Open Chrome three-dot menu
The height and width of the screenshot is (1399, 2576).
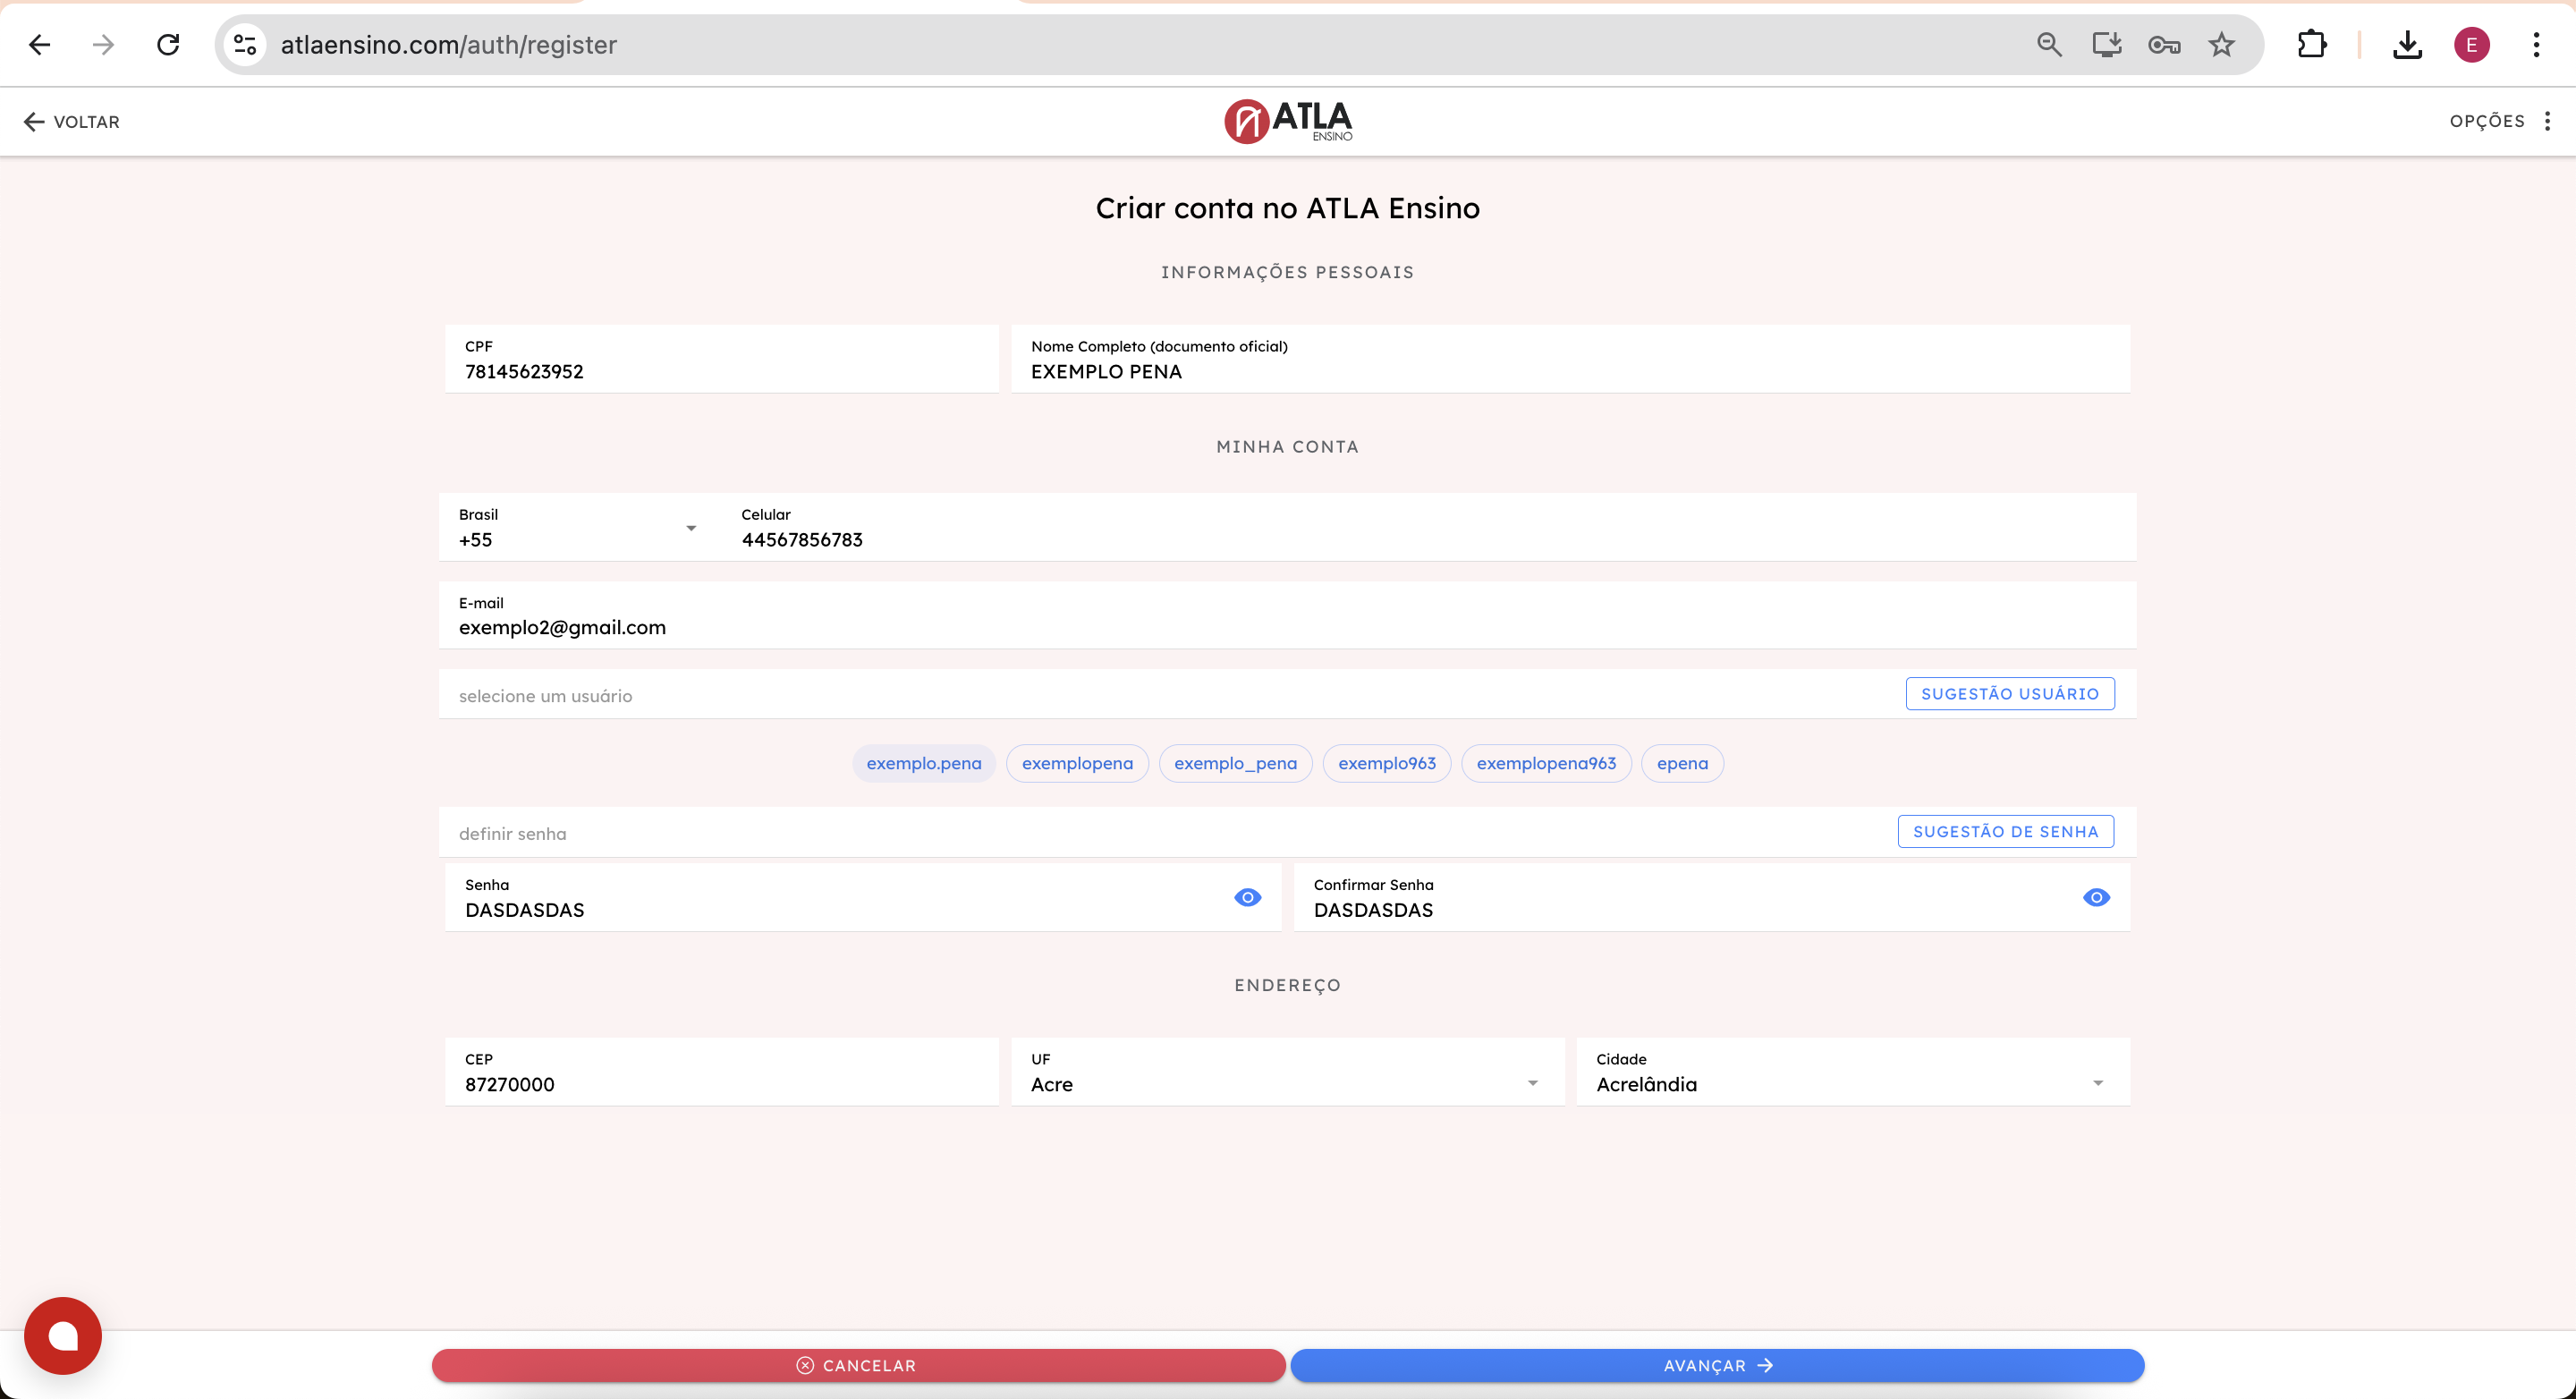tap(2536, 45)
